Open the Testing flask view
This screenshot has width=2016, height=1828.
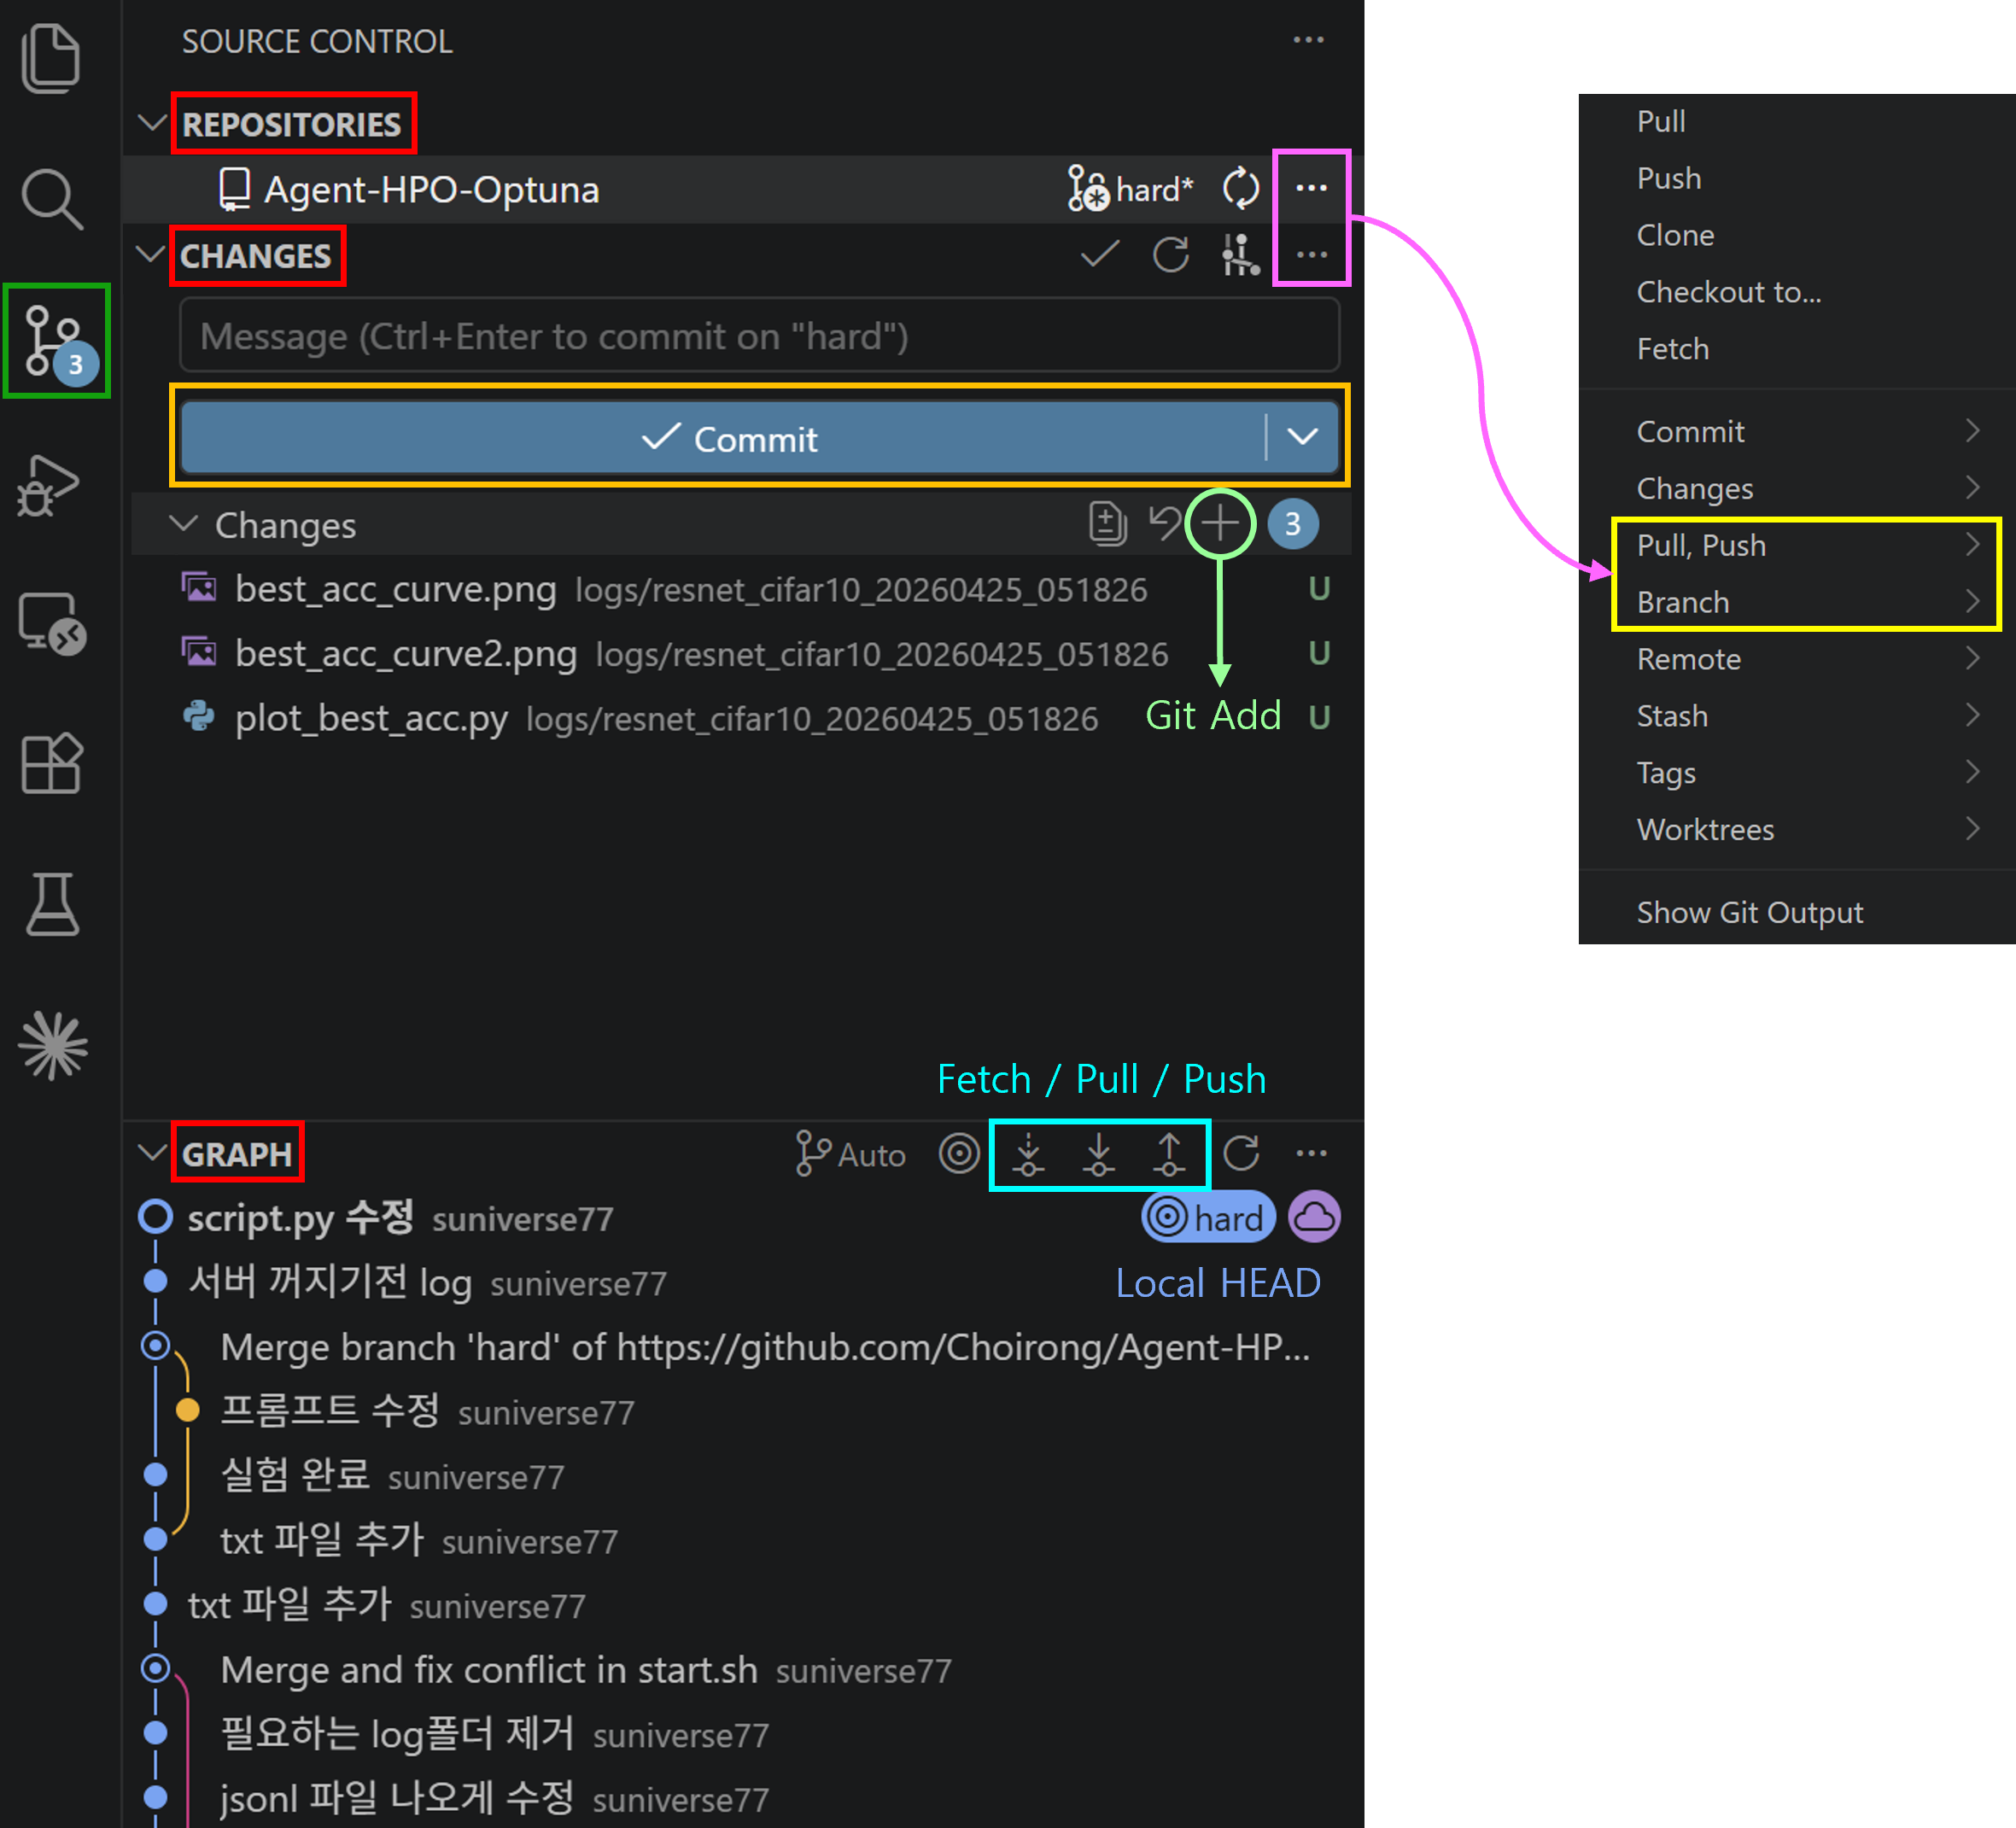click(x=52, y=904)
